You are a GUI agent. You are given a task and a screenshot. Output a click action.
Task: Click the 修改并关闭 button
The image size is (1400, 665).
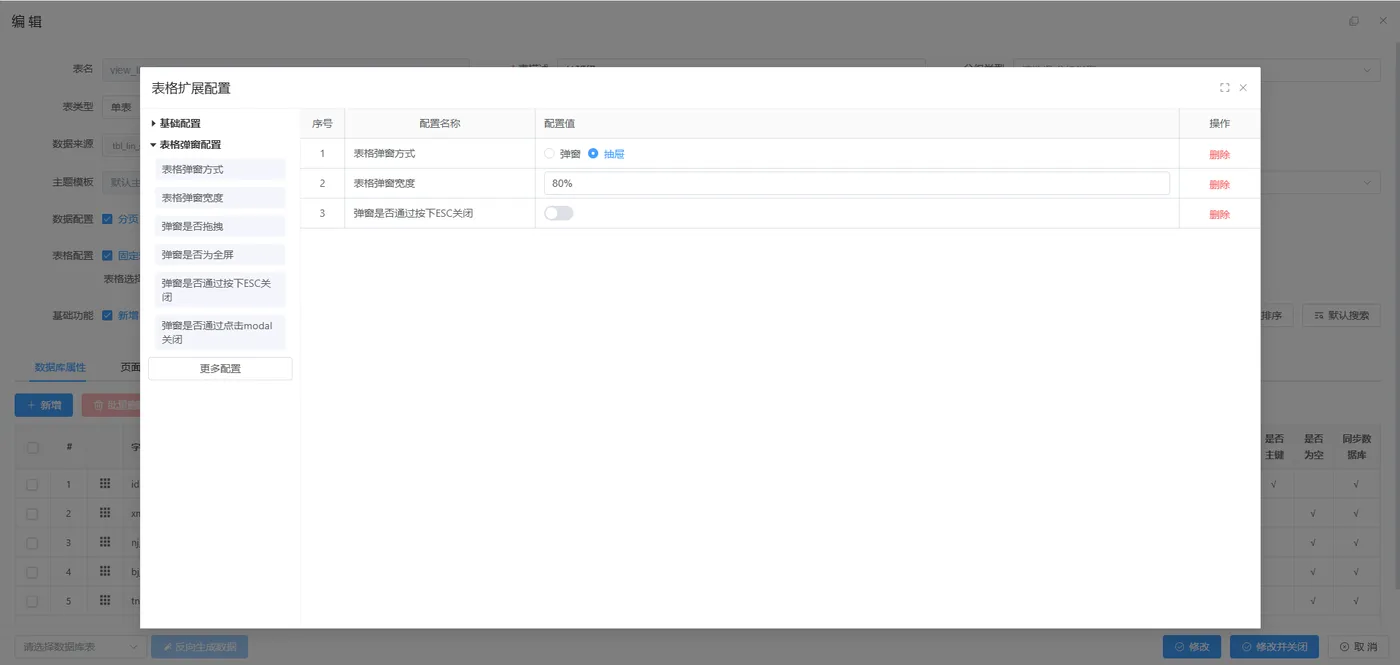[x=1274, y=647]
